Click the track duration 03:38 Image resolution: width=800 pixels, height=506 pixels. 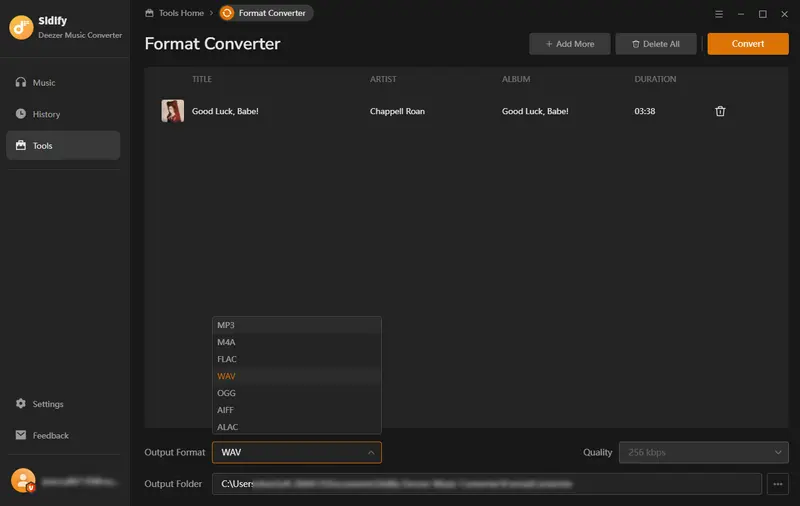pos(644,111)
